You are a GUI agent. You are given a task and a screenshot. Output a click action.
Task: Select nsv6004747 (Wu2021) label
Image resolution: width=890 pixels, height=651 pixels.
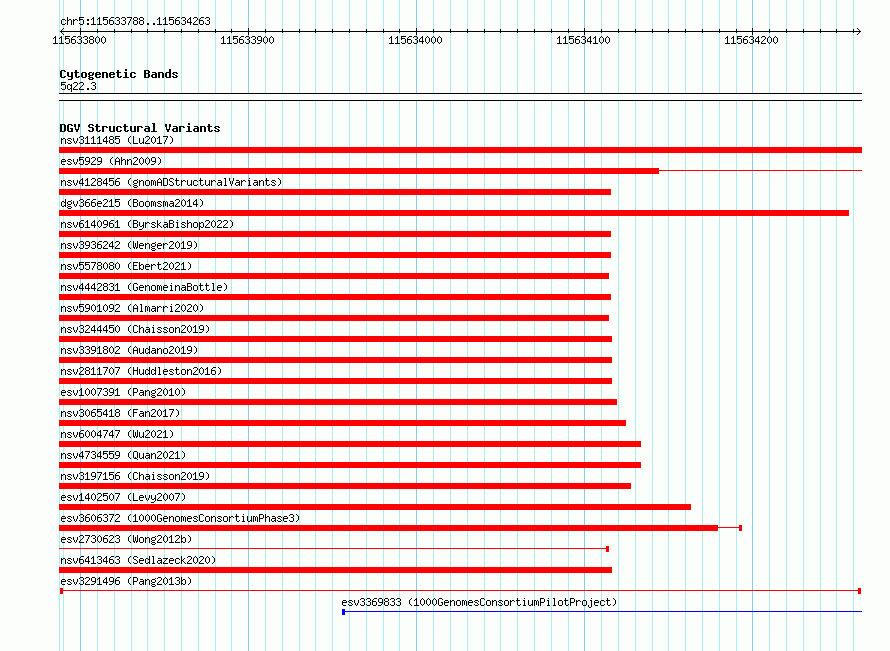(117, 434)
